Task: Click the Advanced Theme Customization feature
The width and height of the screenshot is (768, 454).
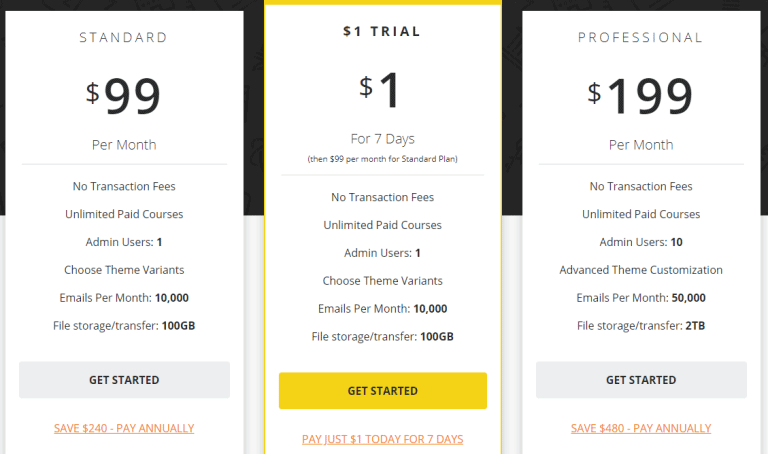Action: coord(641,270)
